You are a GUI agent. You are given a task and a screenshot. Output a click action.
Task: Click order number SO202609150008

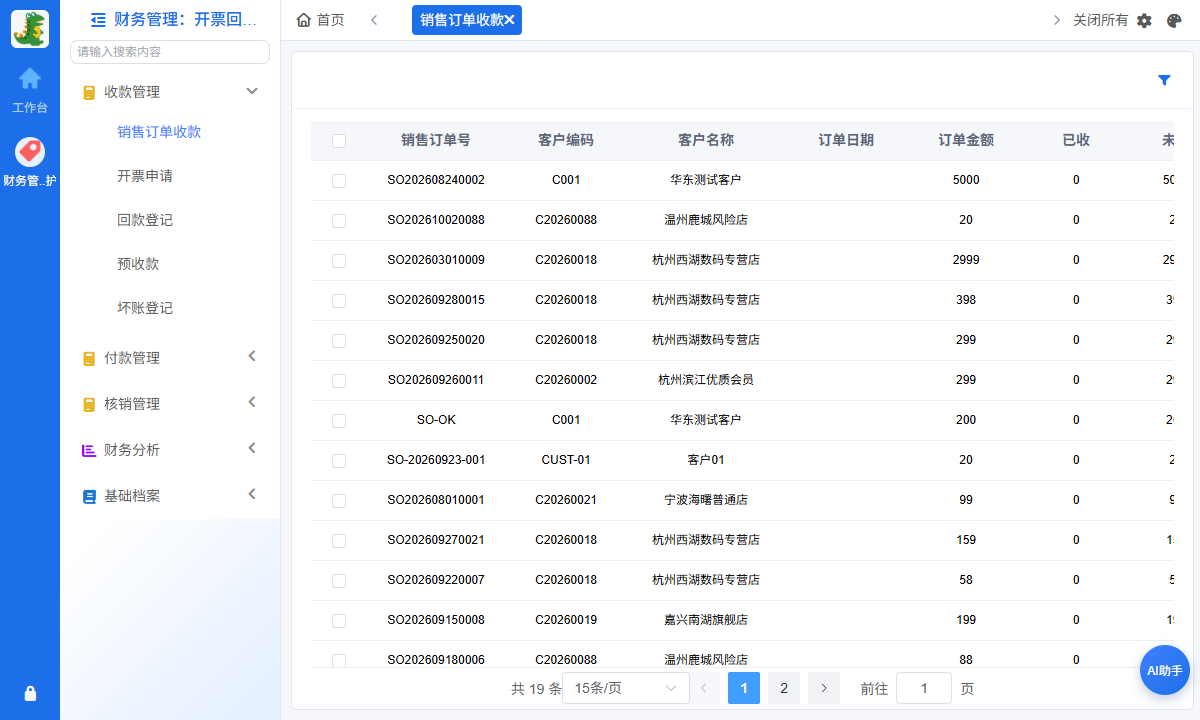coord(436,620)
